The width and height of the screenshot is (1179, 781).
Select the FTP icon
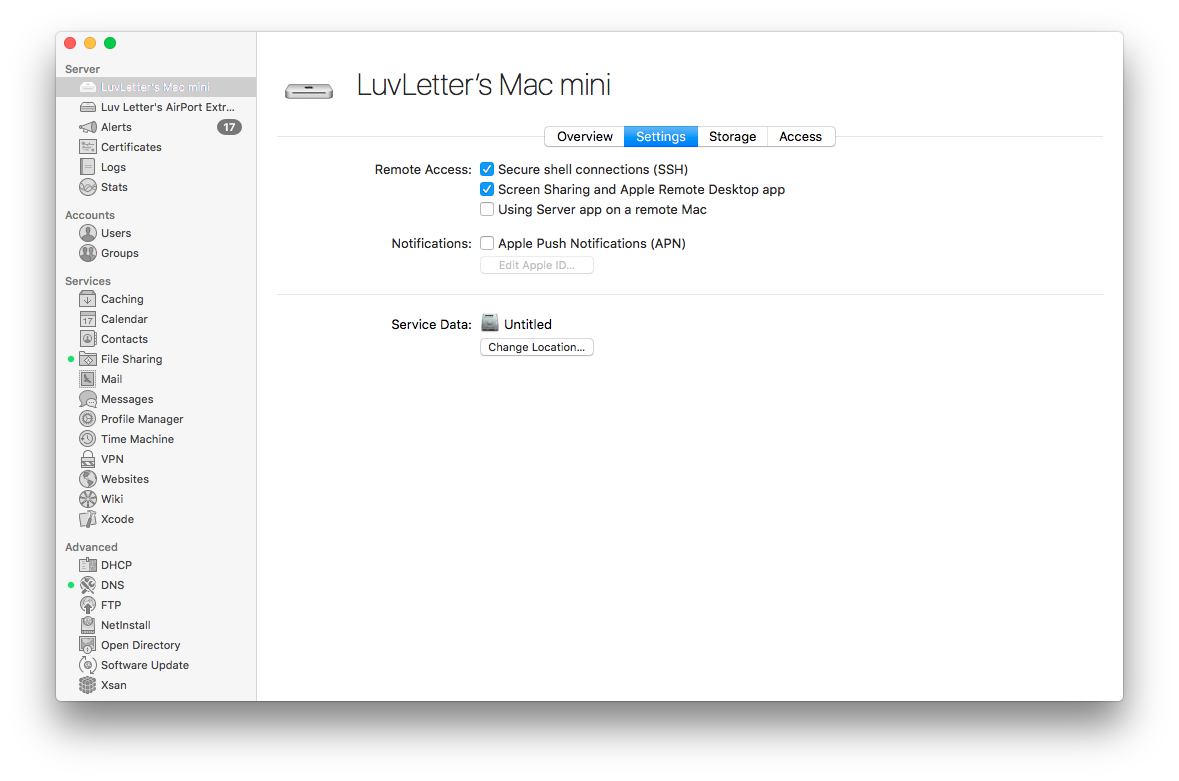coord(88,605)
